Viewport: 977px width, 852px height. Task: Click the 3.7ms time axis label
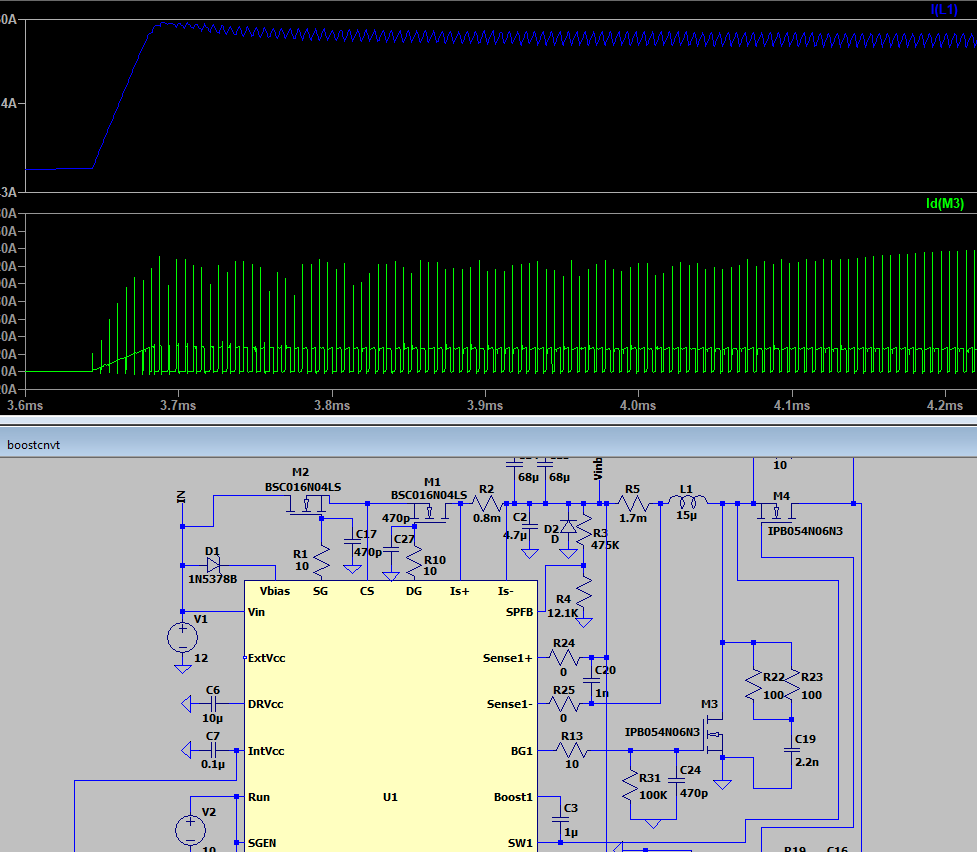pyautogui.click(x=178, y=405)
